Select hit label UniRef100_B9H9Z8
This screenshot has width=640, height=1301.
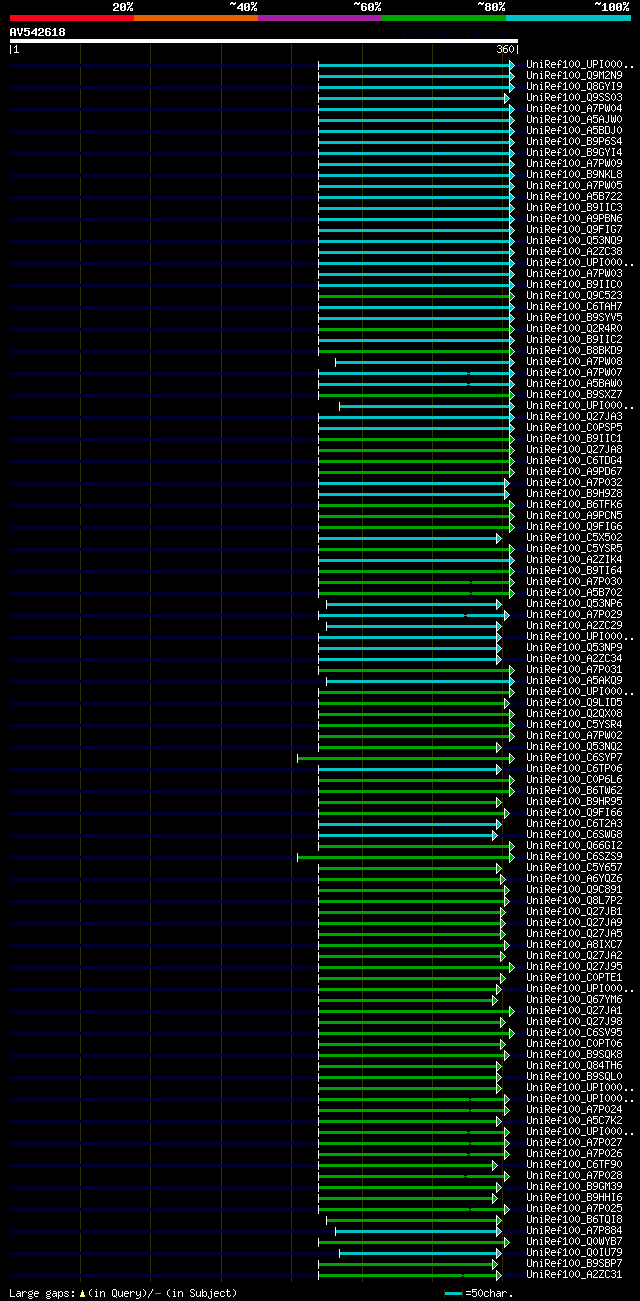pos(574,493)
